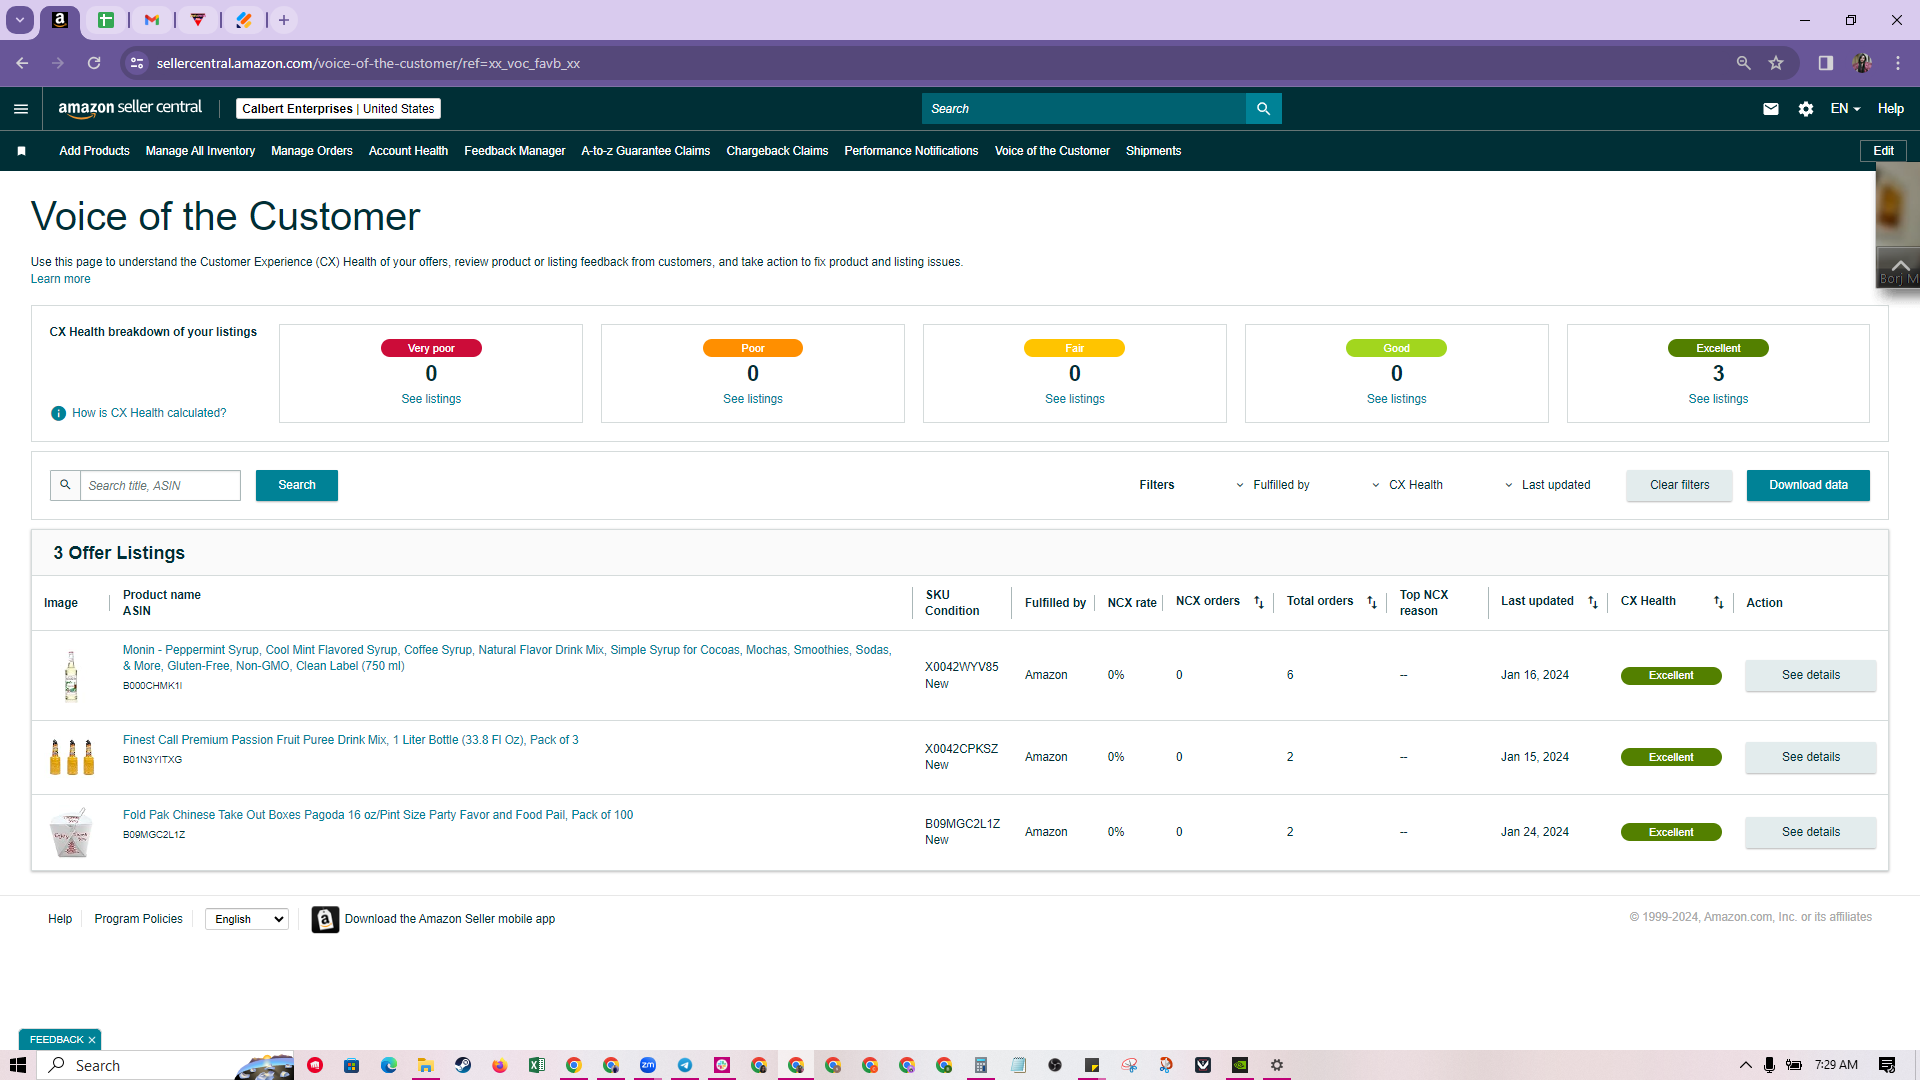The image size is (1920, 1080).
Task: Go to Manage All Inventory
Action: (x=200, y=151)
